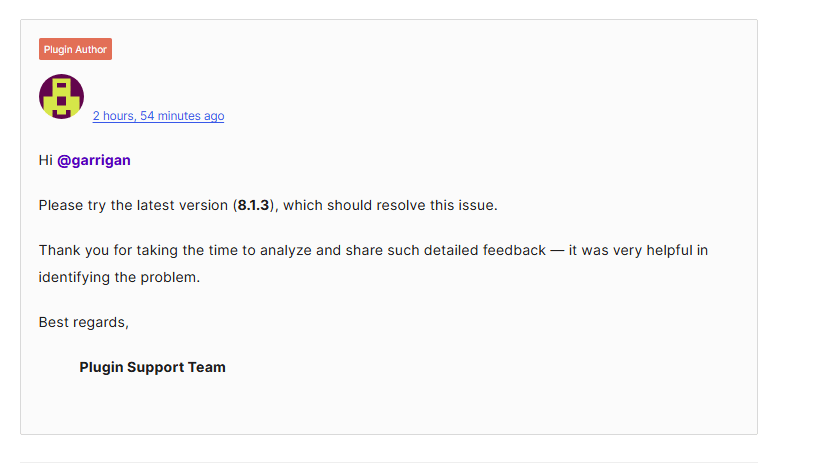Click the blank area right of the timestamp

[450, 116]
